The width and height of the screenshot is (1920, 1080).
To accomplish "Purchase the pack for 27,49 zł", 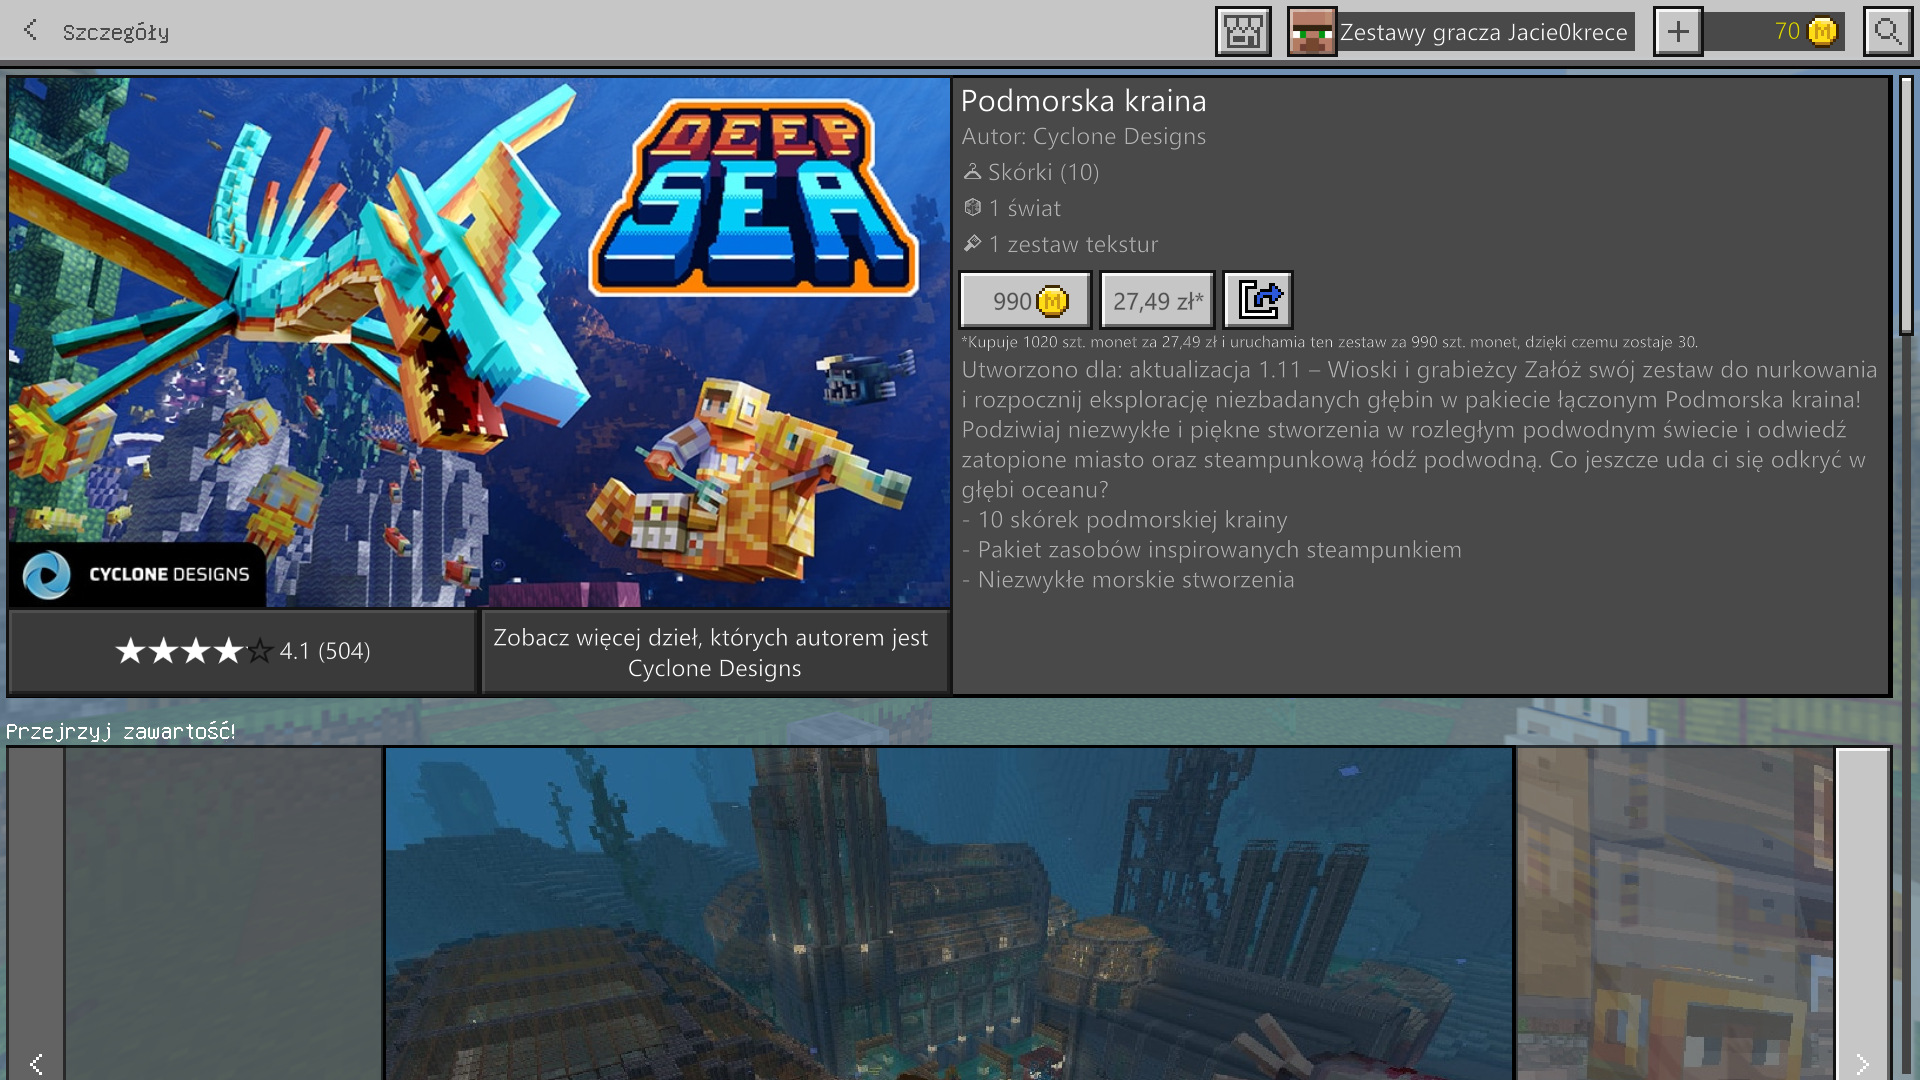I will (x=1157, y=300).
